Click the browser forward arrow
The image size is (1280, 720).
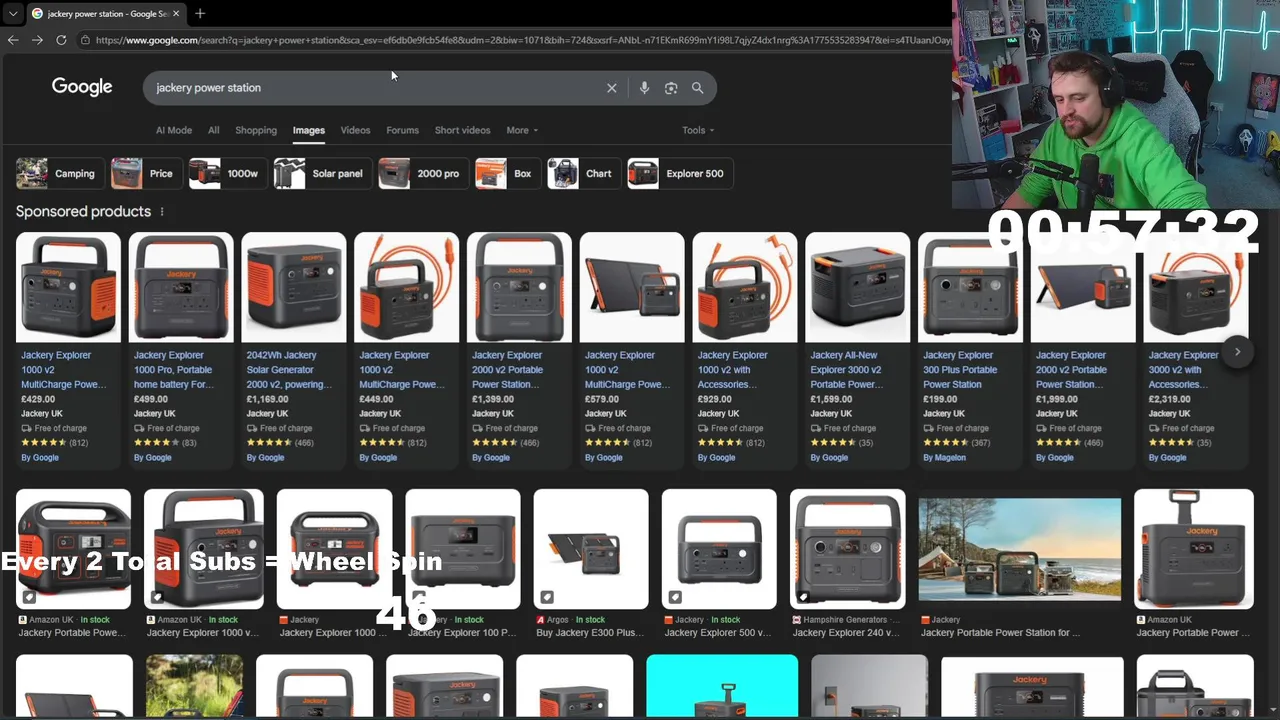37,40
